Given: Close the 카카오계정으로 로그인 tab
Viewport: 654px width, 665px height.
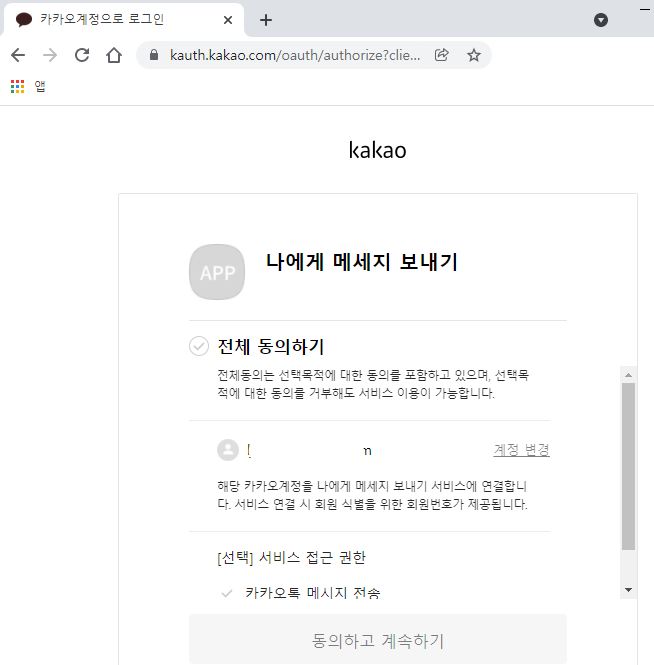Looking at the screenshot, I should coord(228,20).
